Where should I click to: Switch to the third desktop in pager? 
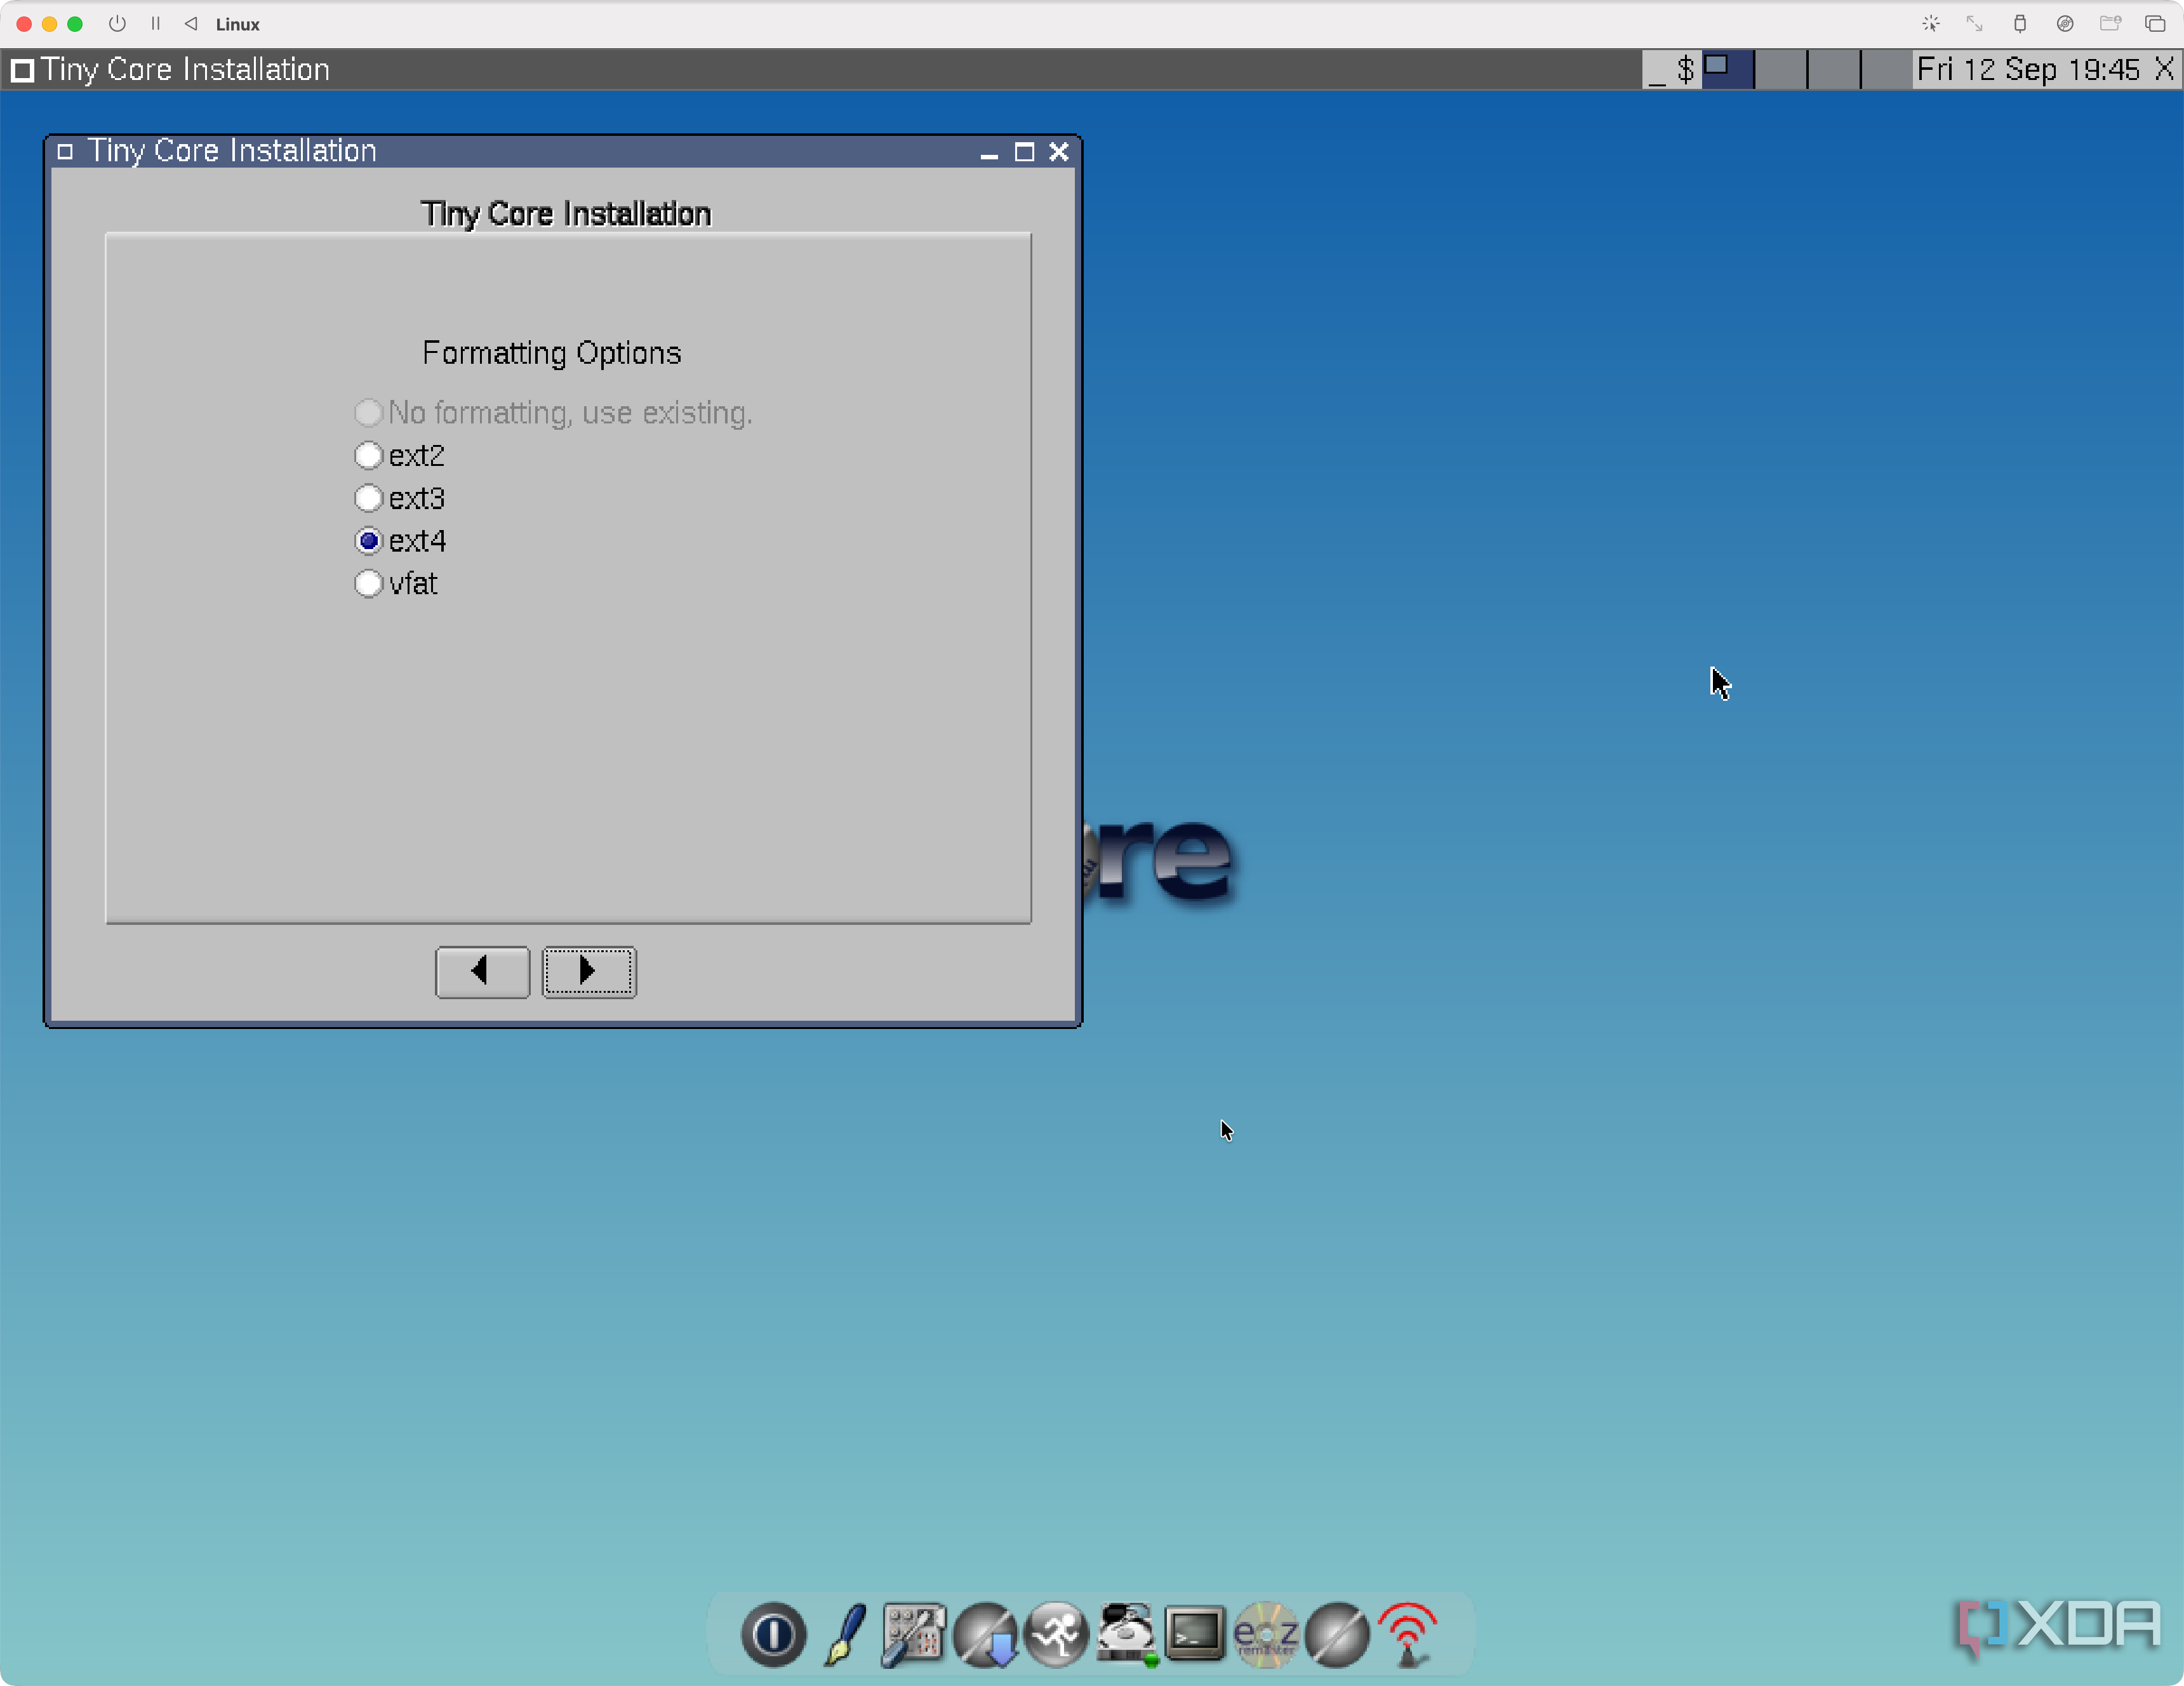(1834, 69)
